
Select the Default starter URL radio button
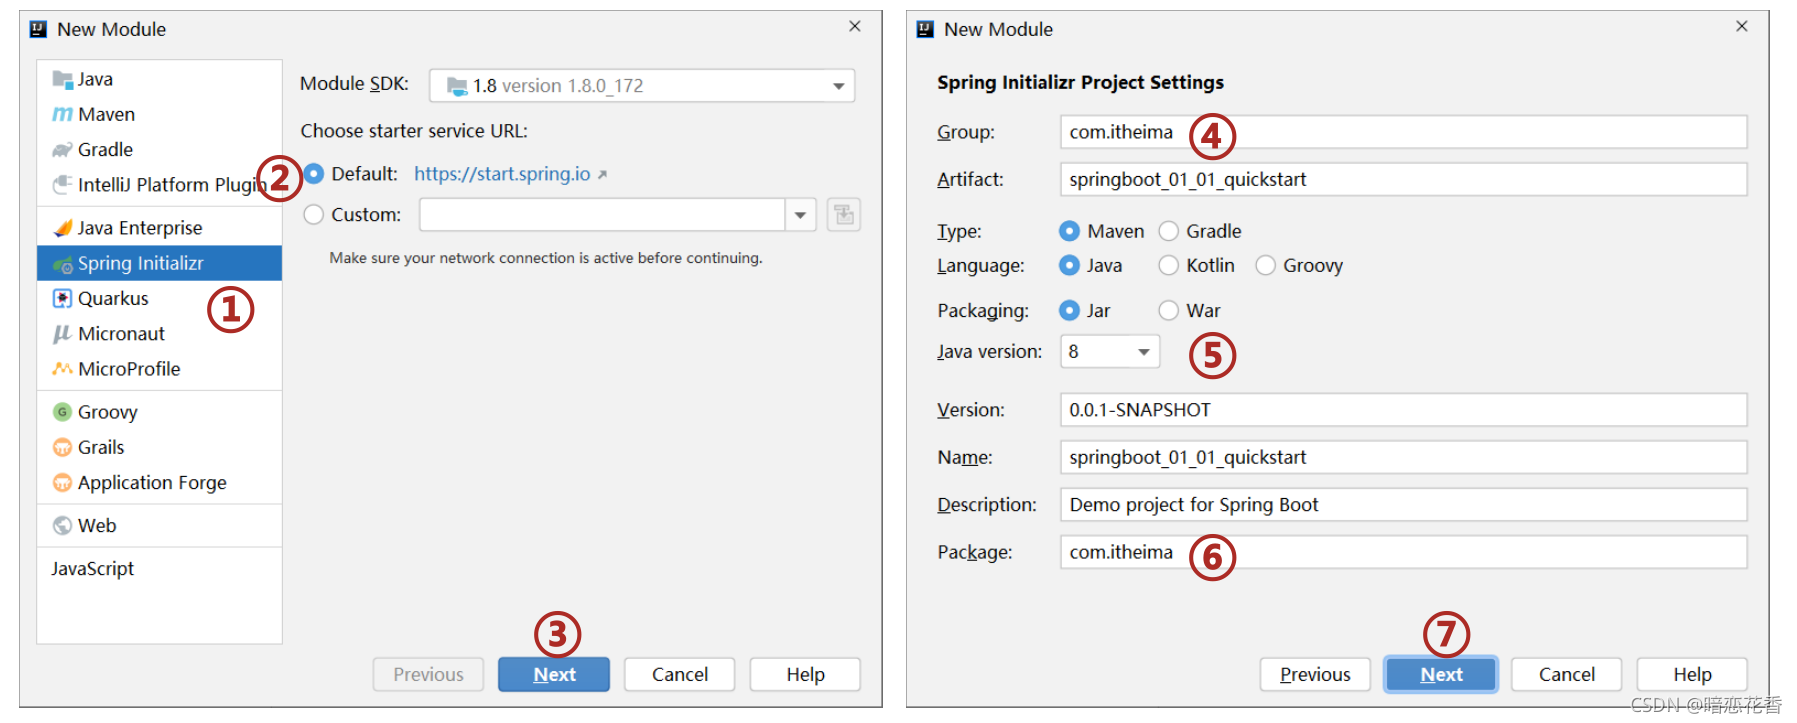pos(314,174)
